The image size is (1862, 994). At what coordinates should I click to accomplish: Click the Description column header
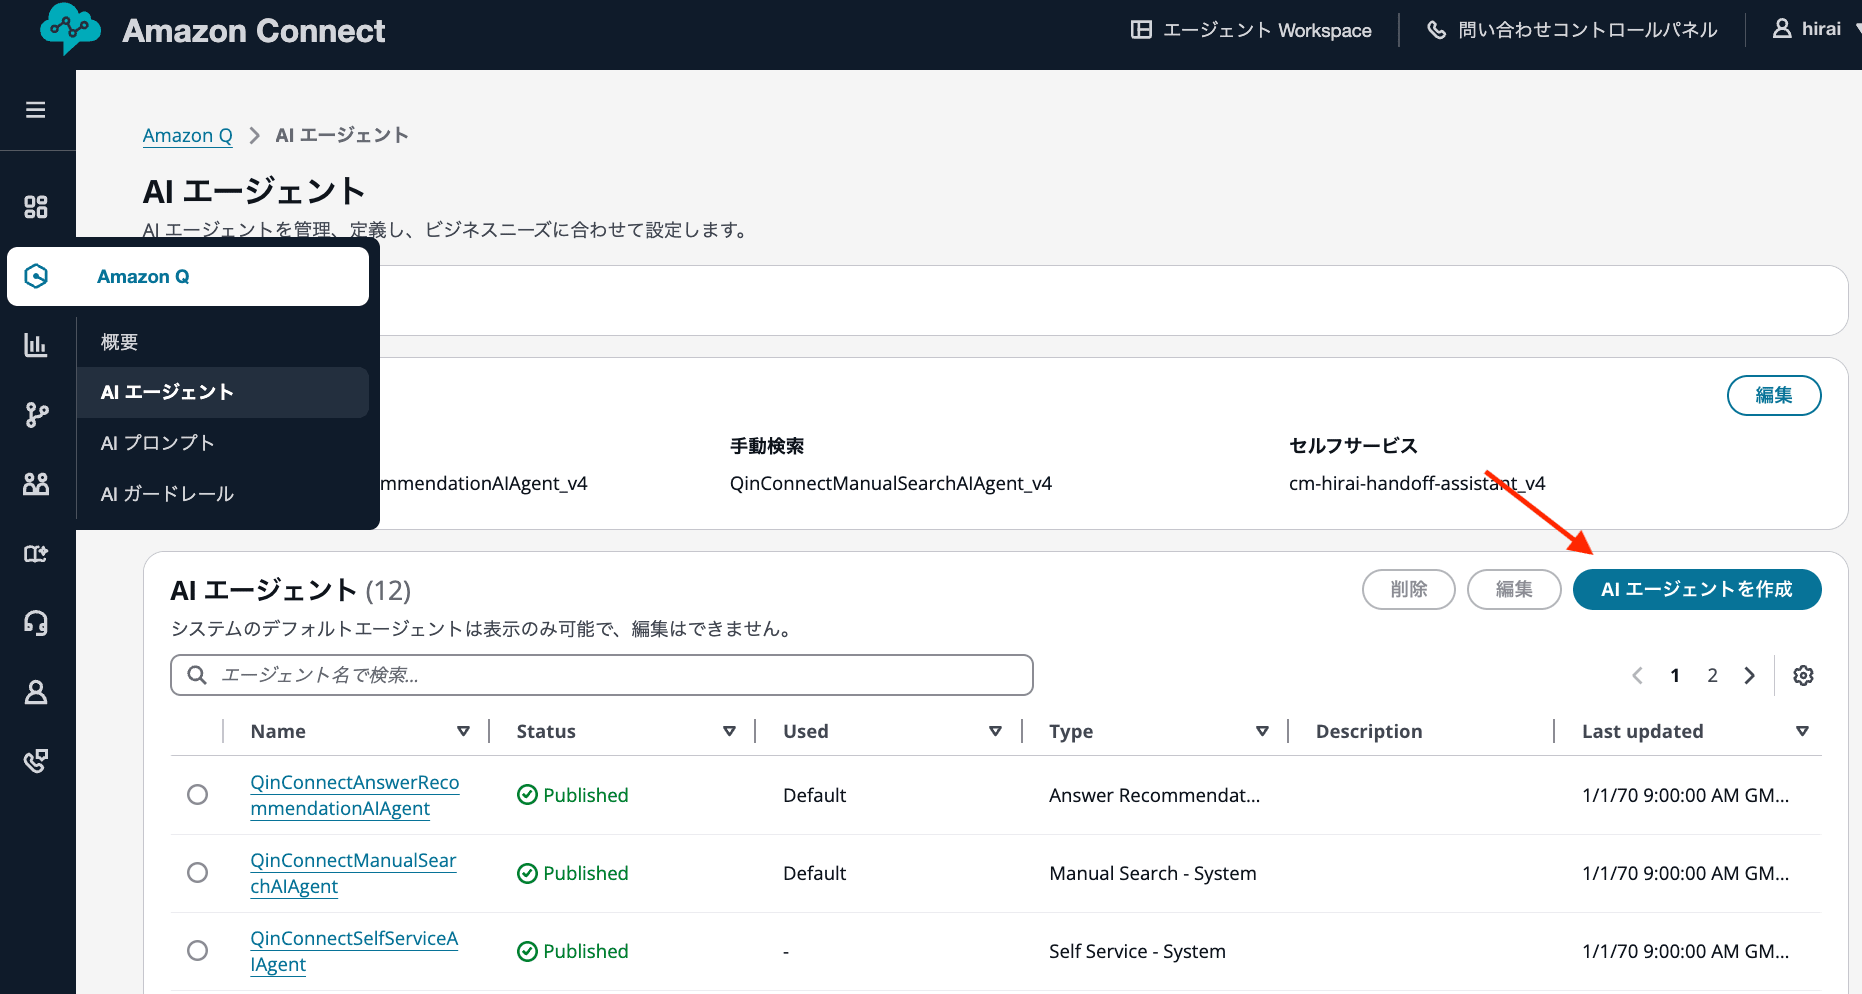(1369, 731)
